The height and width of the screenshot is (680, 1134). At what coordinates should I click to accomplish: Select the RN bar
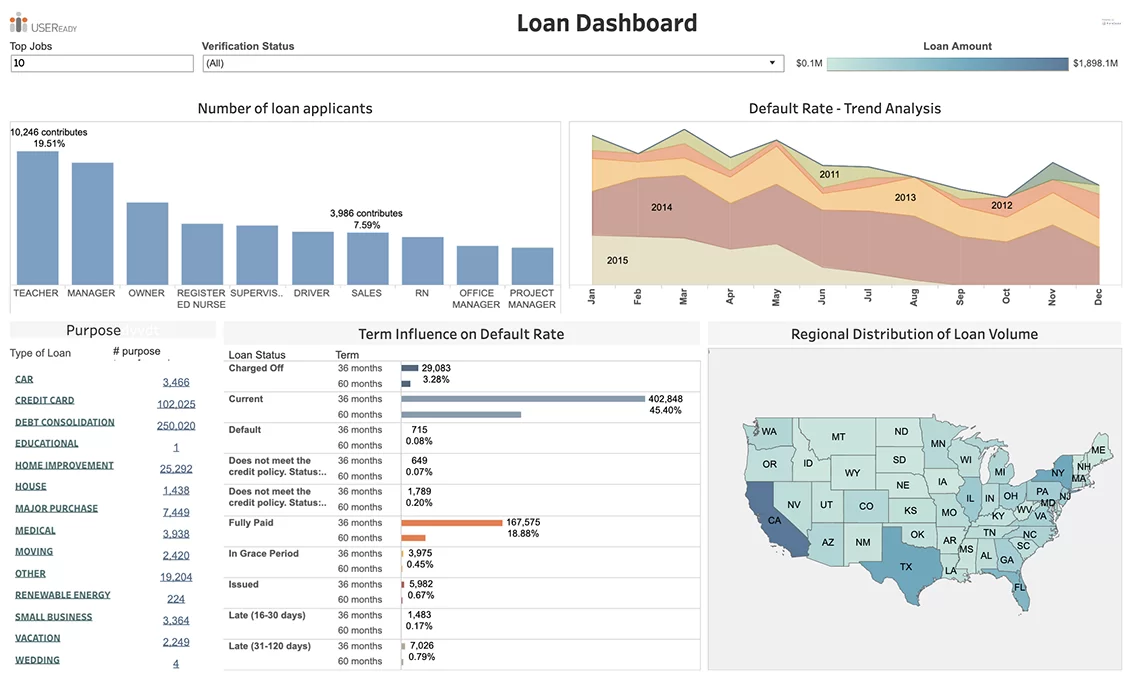click(422, 260)
